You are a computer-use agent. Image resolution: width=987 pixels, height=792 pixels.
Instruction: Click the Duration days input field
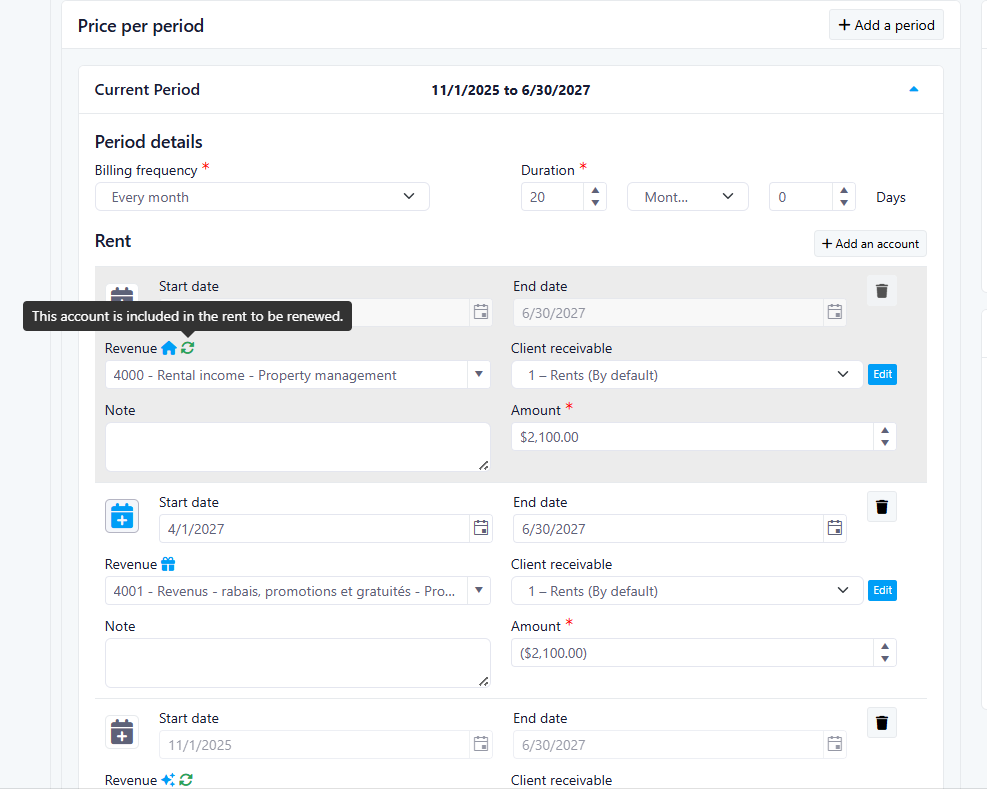tap(801, 197)
